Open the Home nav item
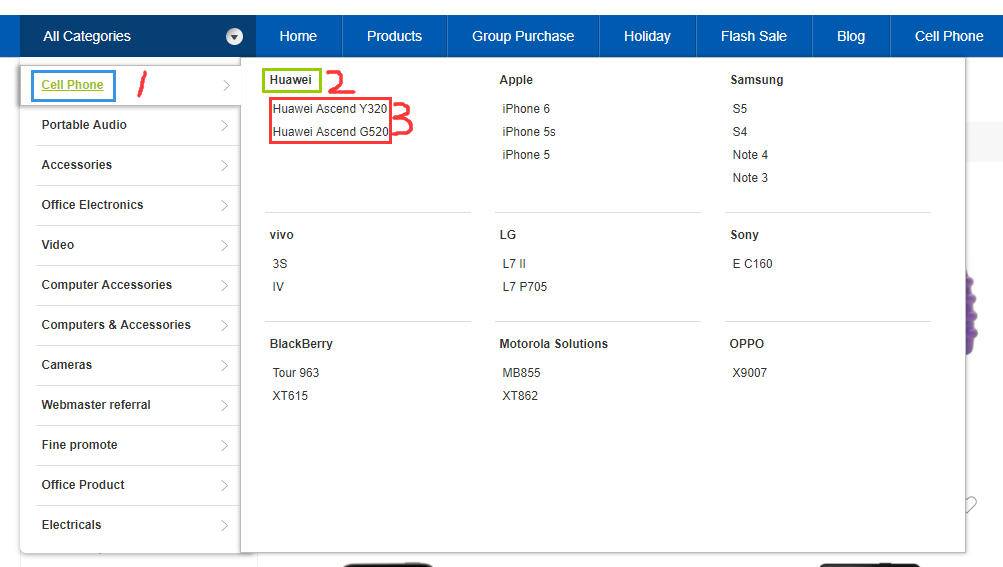1003x567 pixels. coord(298,36)
